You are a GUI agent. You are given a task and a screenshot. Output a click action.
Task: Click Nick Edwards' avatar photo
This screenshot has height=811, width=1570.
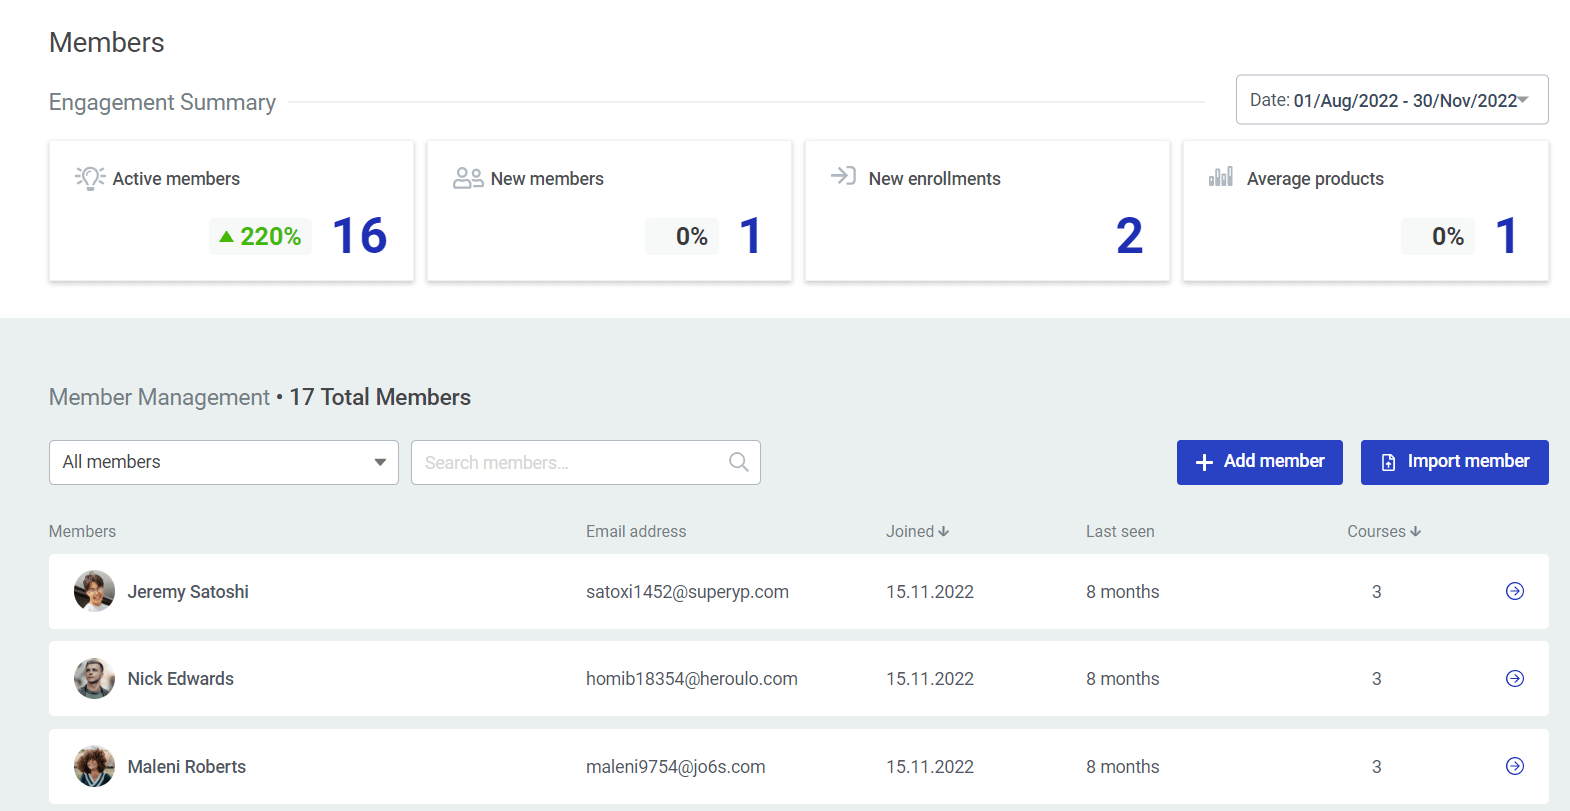pos(94,679)
